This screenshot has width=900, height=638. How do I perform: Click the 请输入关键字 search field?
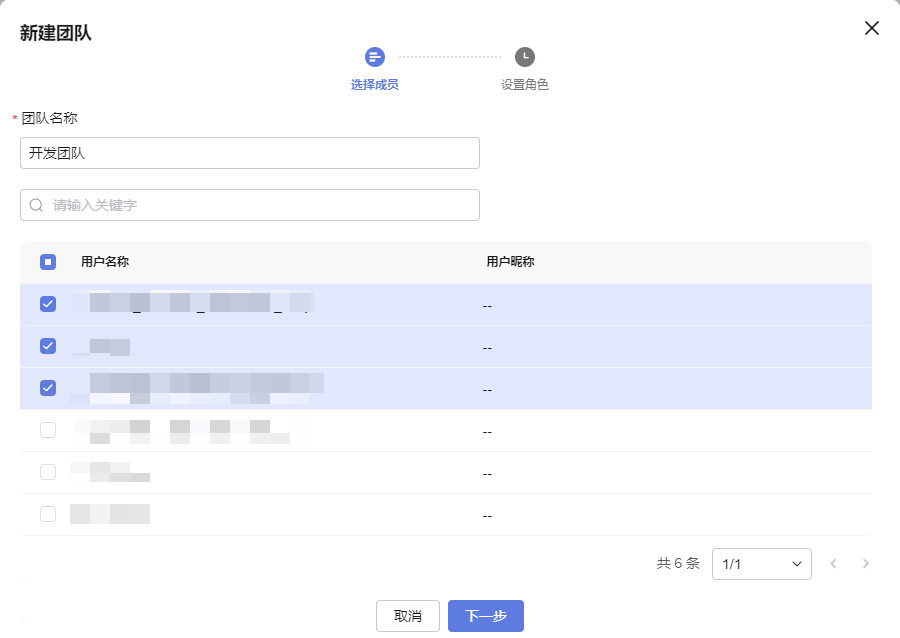coord(260,205)
